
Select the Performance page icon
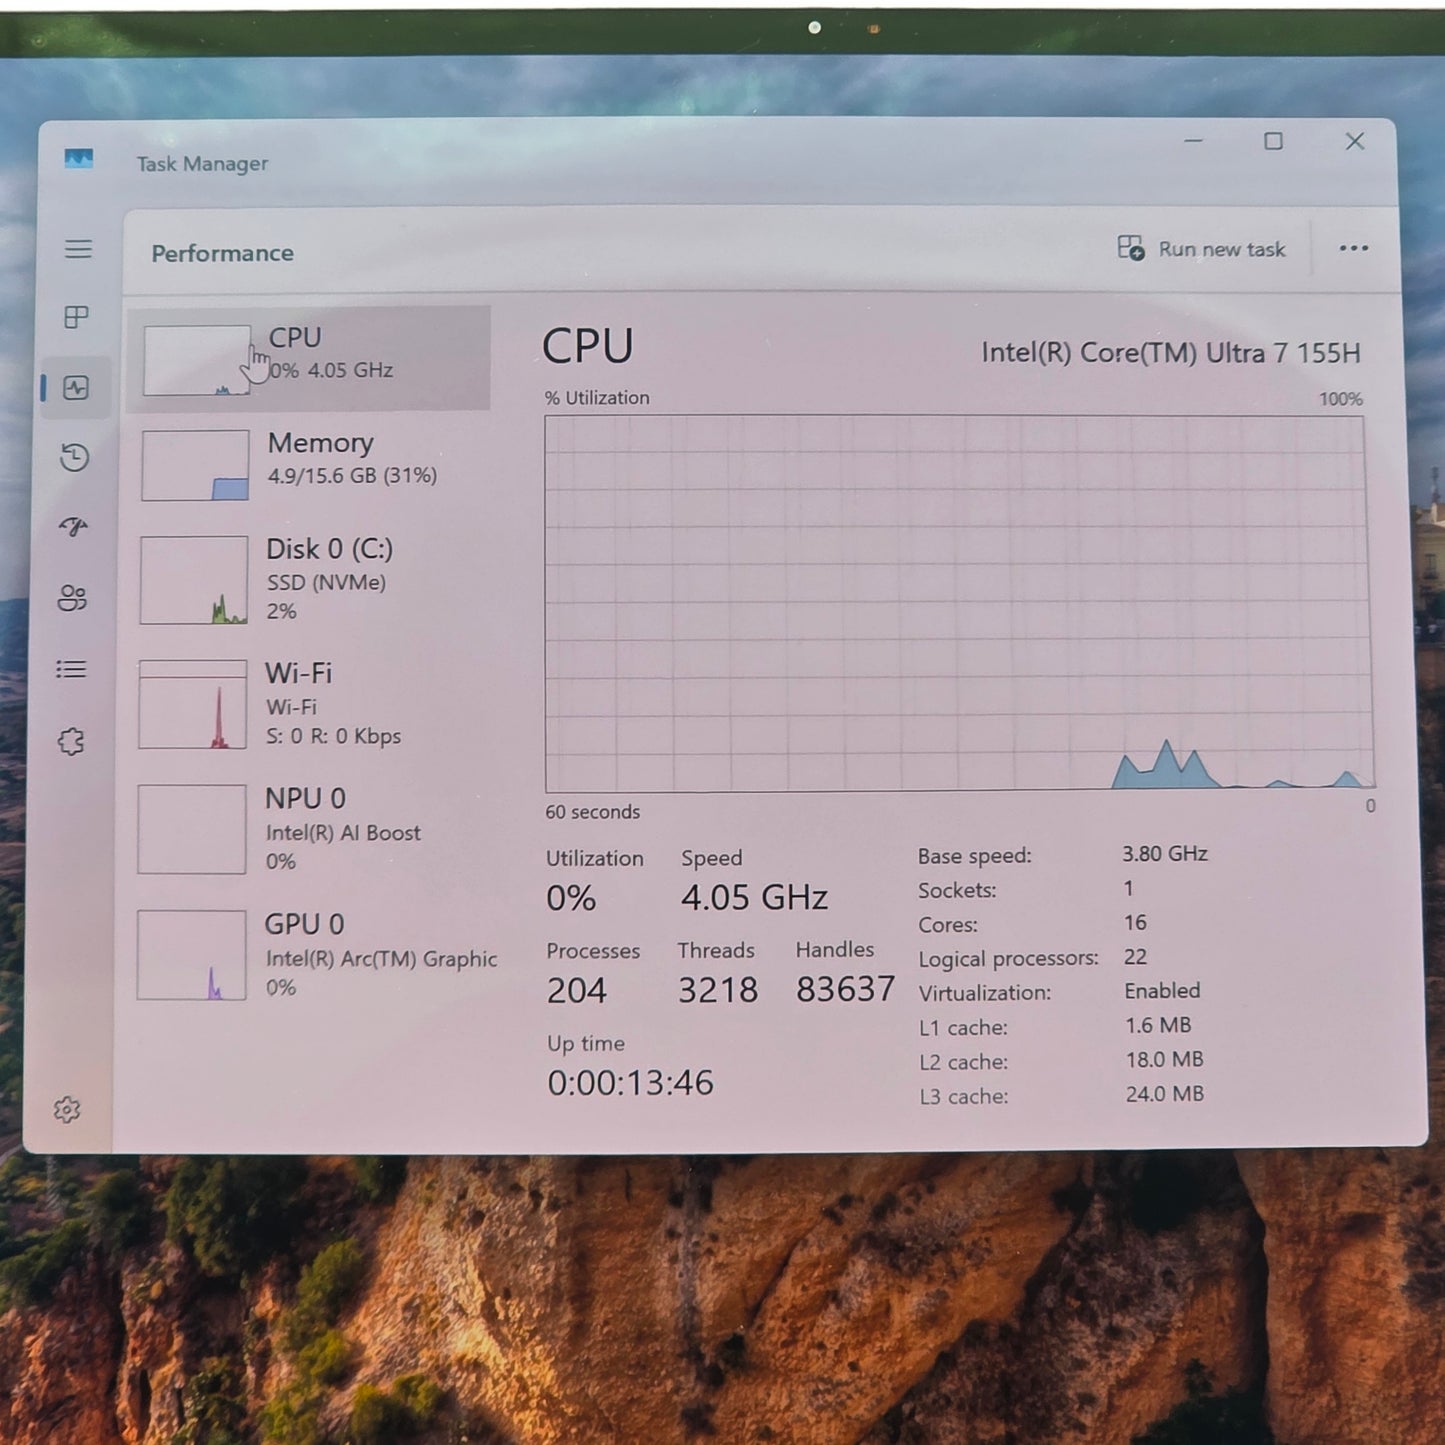pos(76,388)
